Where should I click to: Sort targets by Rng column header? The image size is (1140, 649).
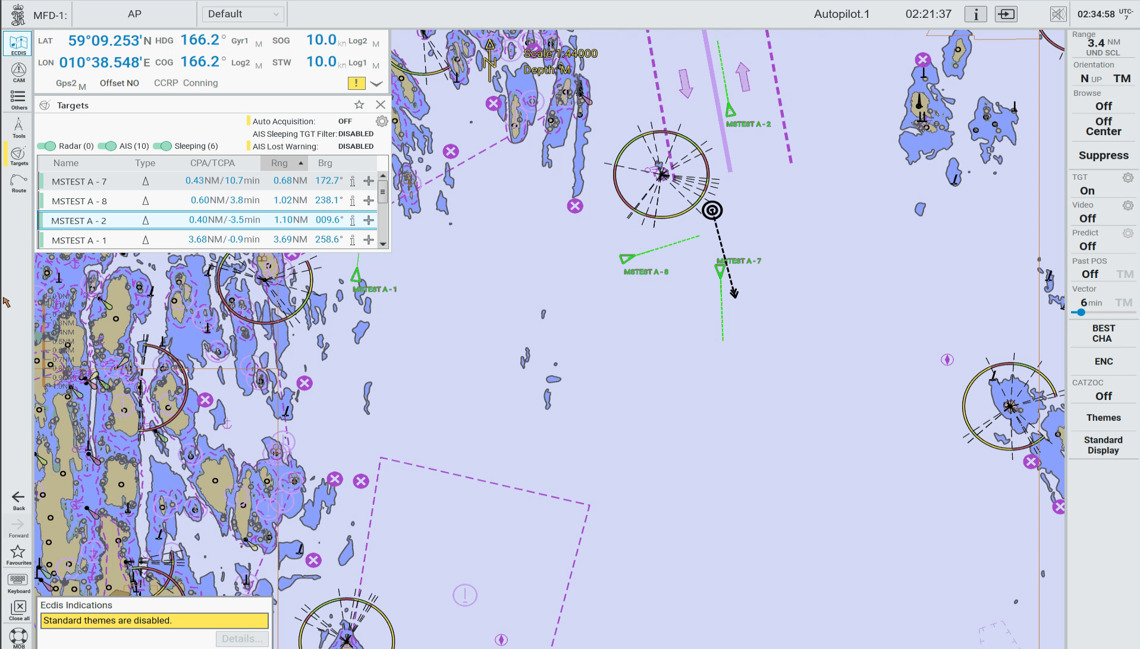[284, 163]
